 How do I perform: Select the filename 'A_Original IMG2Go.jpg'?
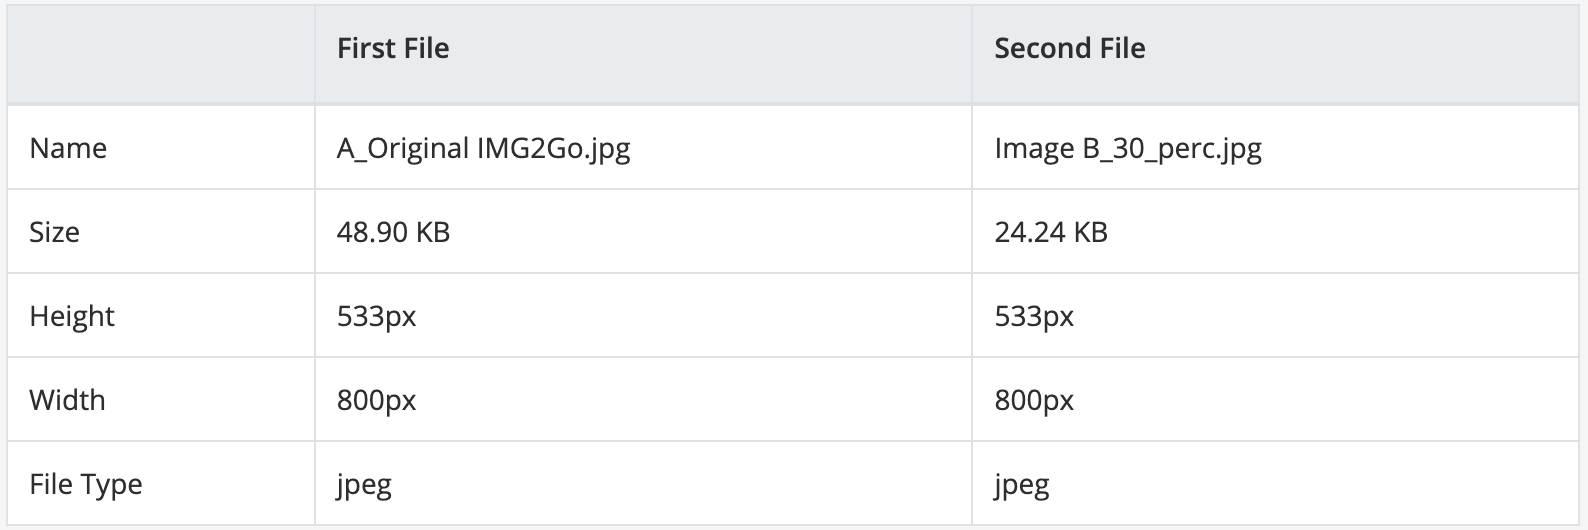click(483, 148)
